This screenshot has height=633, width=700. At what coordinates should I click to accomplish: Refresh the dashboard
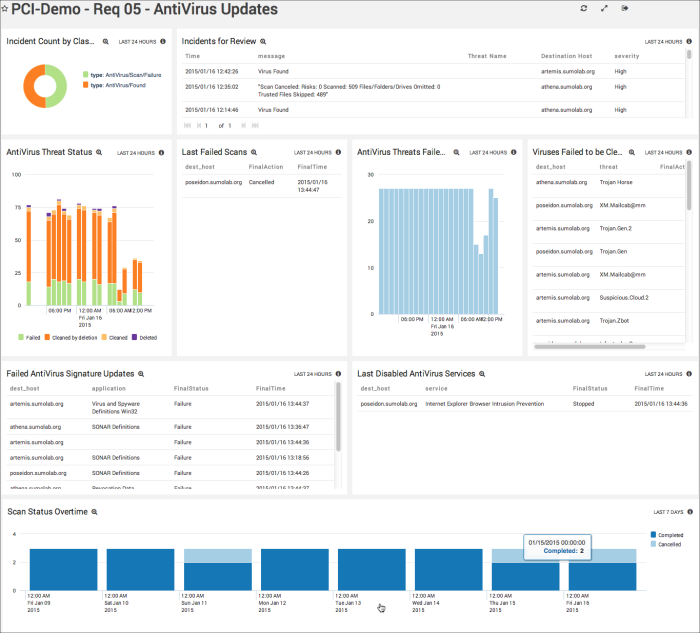[x=584, y=9]
